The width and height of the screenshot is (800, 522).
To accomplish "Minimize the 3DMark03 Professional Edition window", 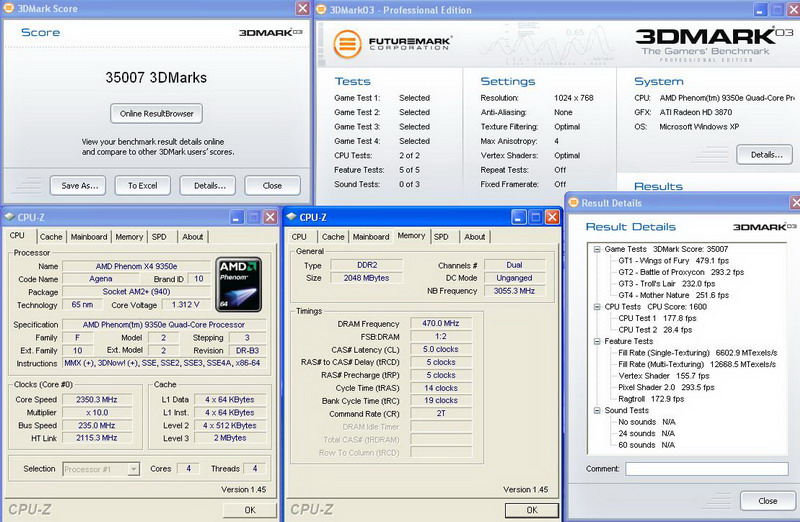I will coord(760,9).
